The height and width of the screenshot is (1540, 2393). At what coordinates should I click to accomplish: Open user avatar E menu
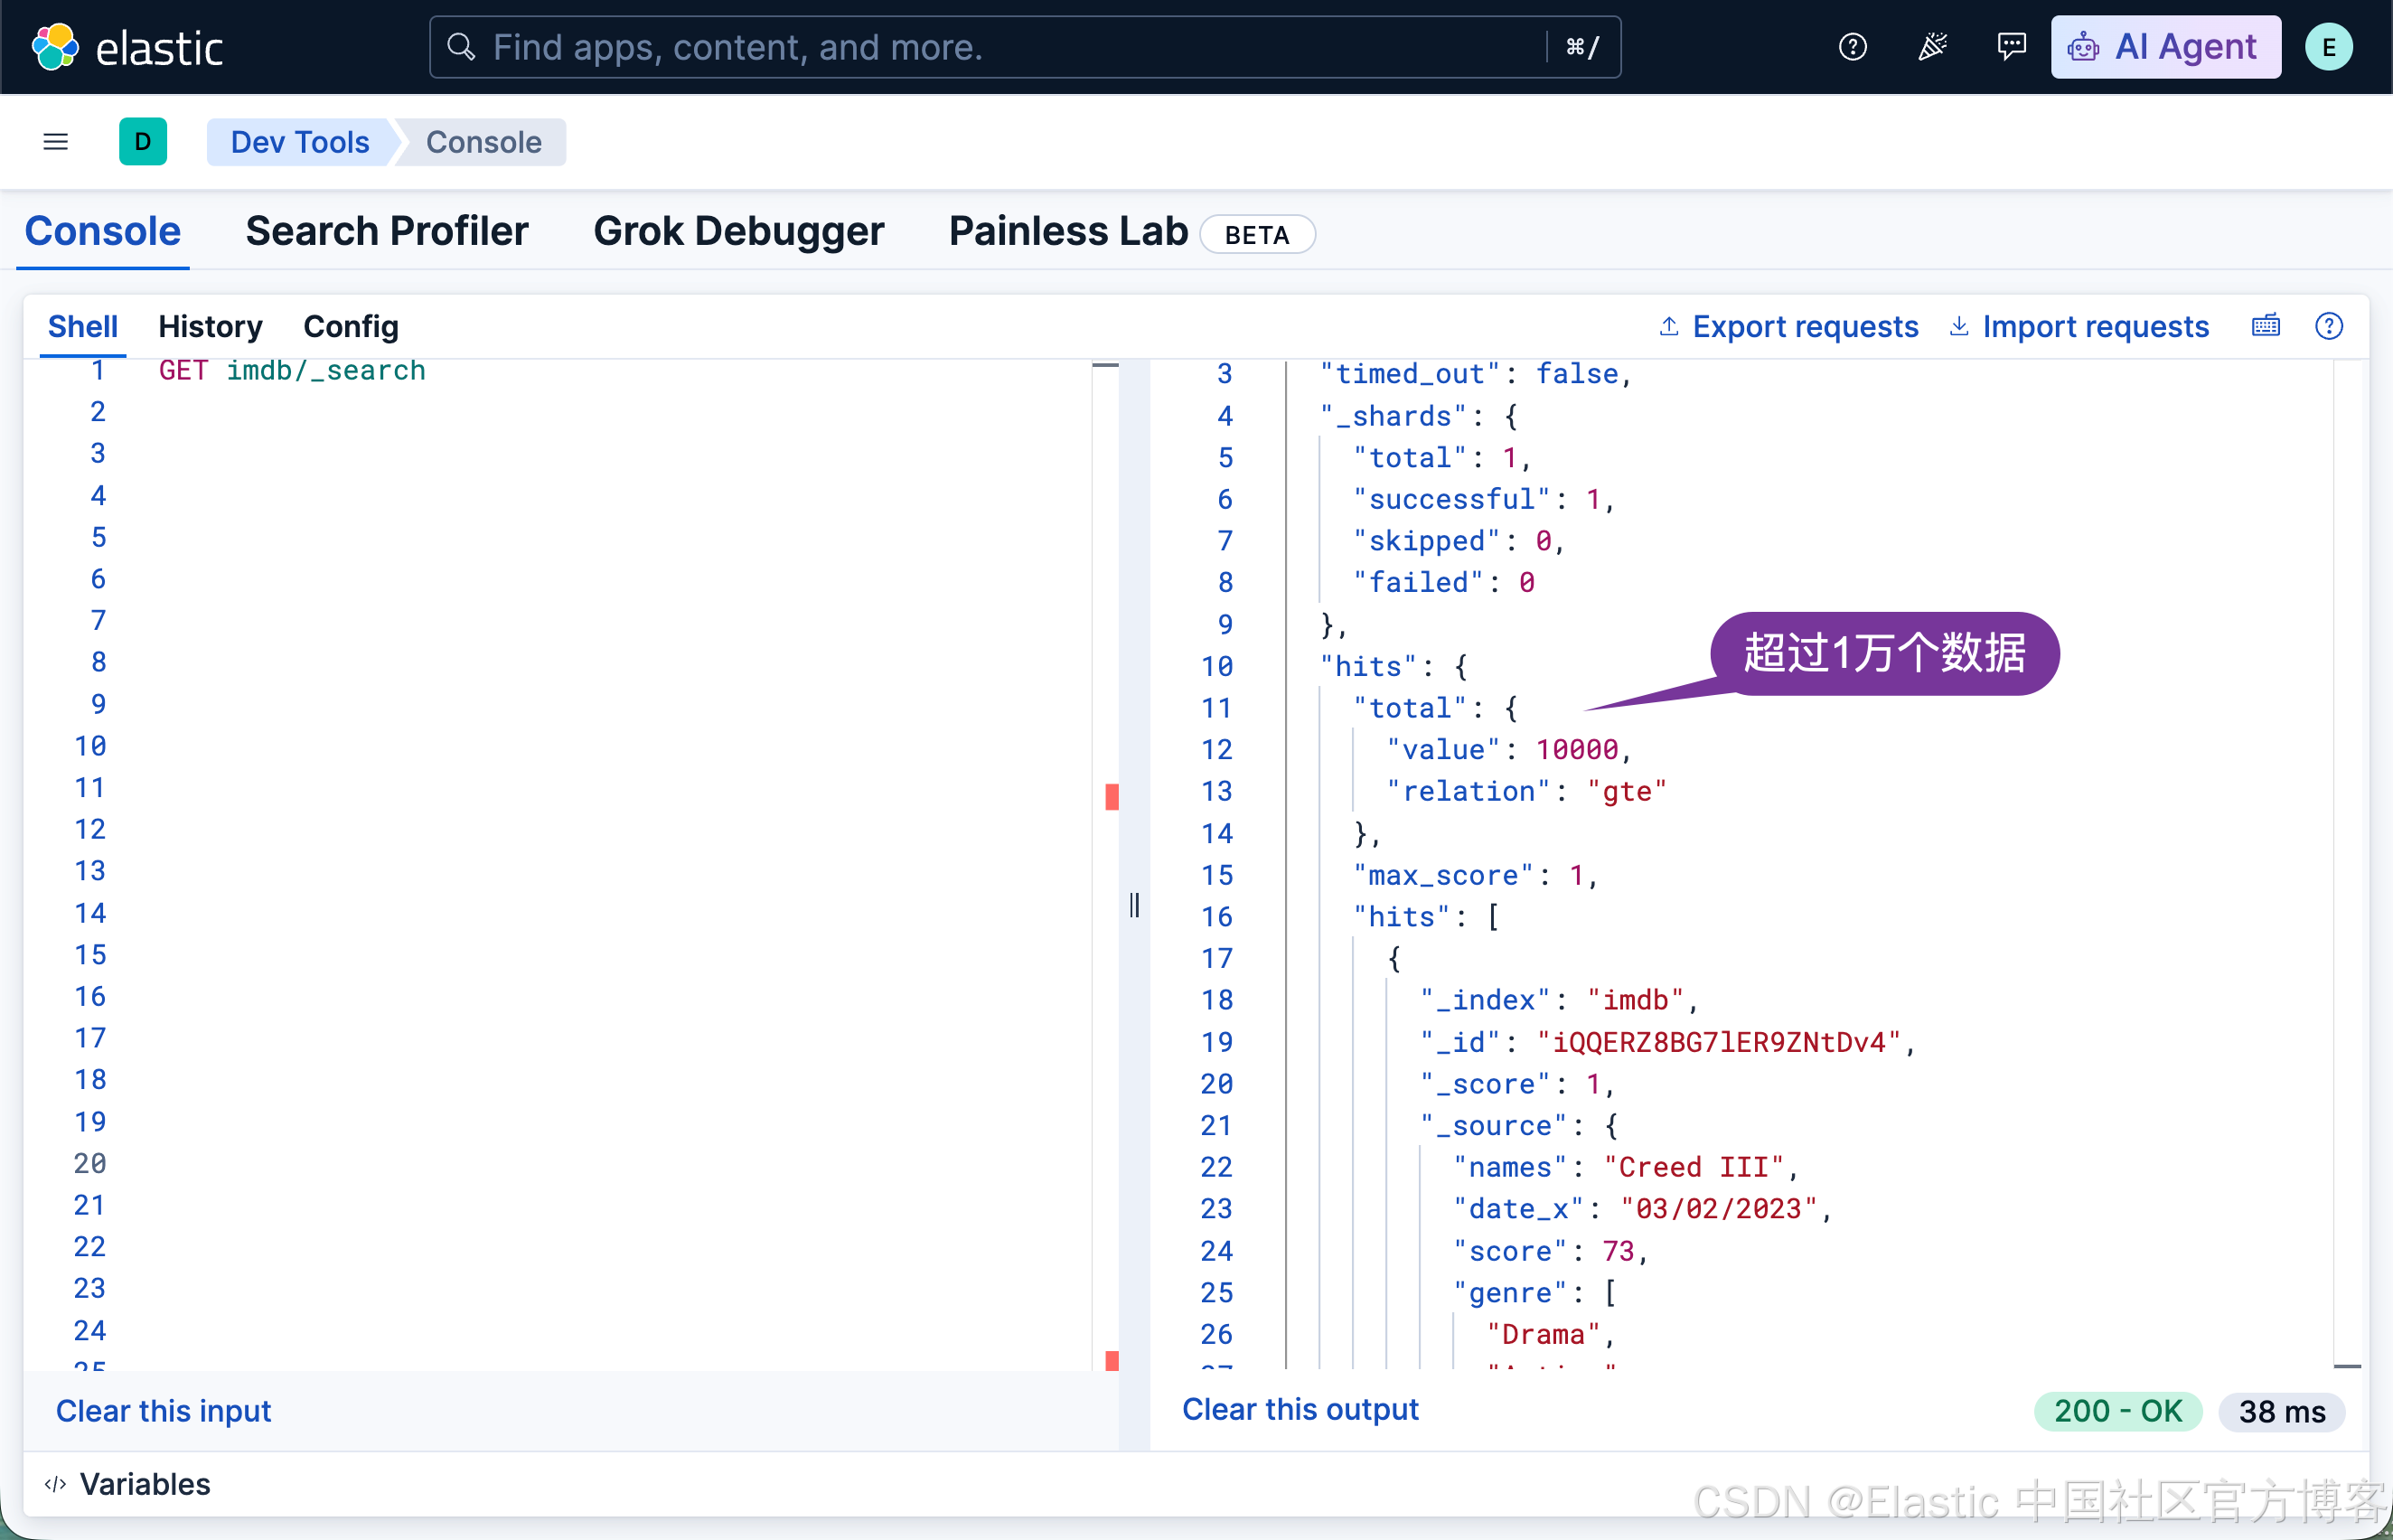point(2328,47)
